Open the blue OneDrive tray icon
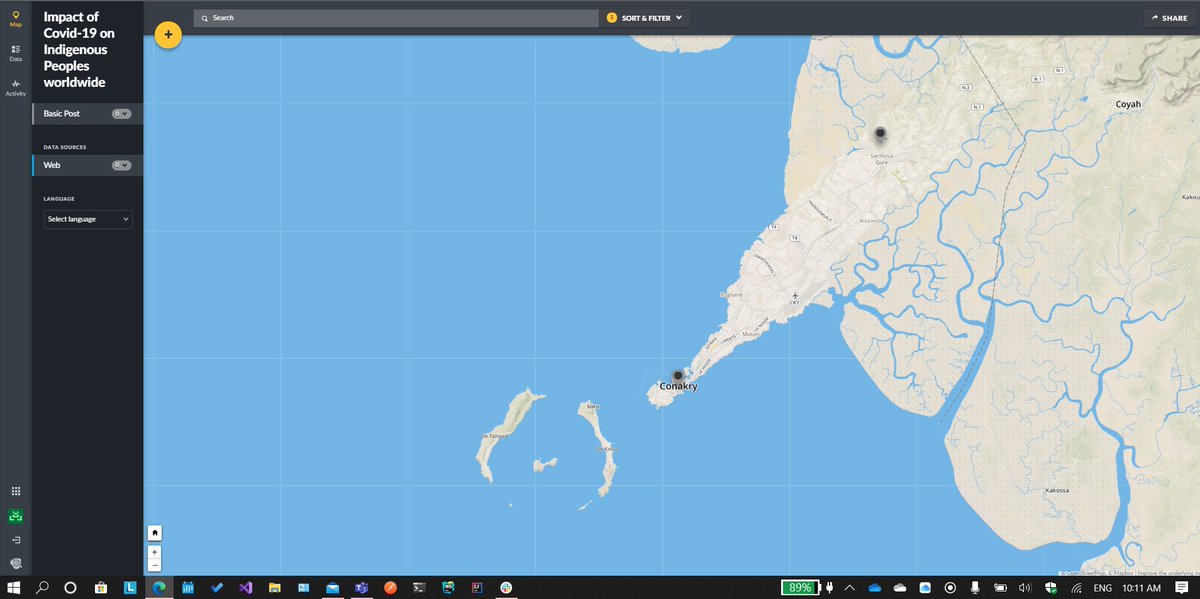 875,588
